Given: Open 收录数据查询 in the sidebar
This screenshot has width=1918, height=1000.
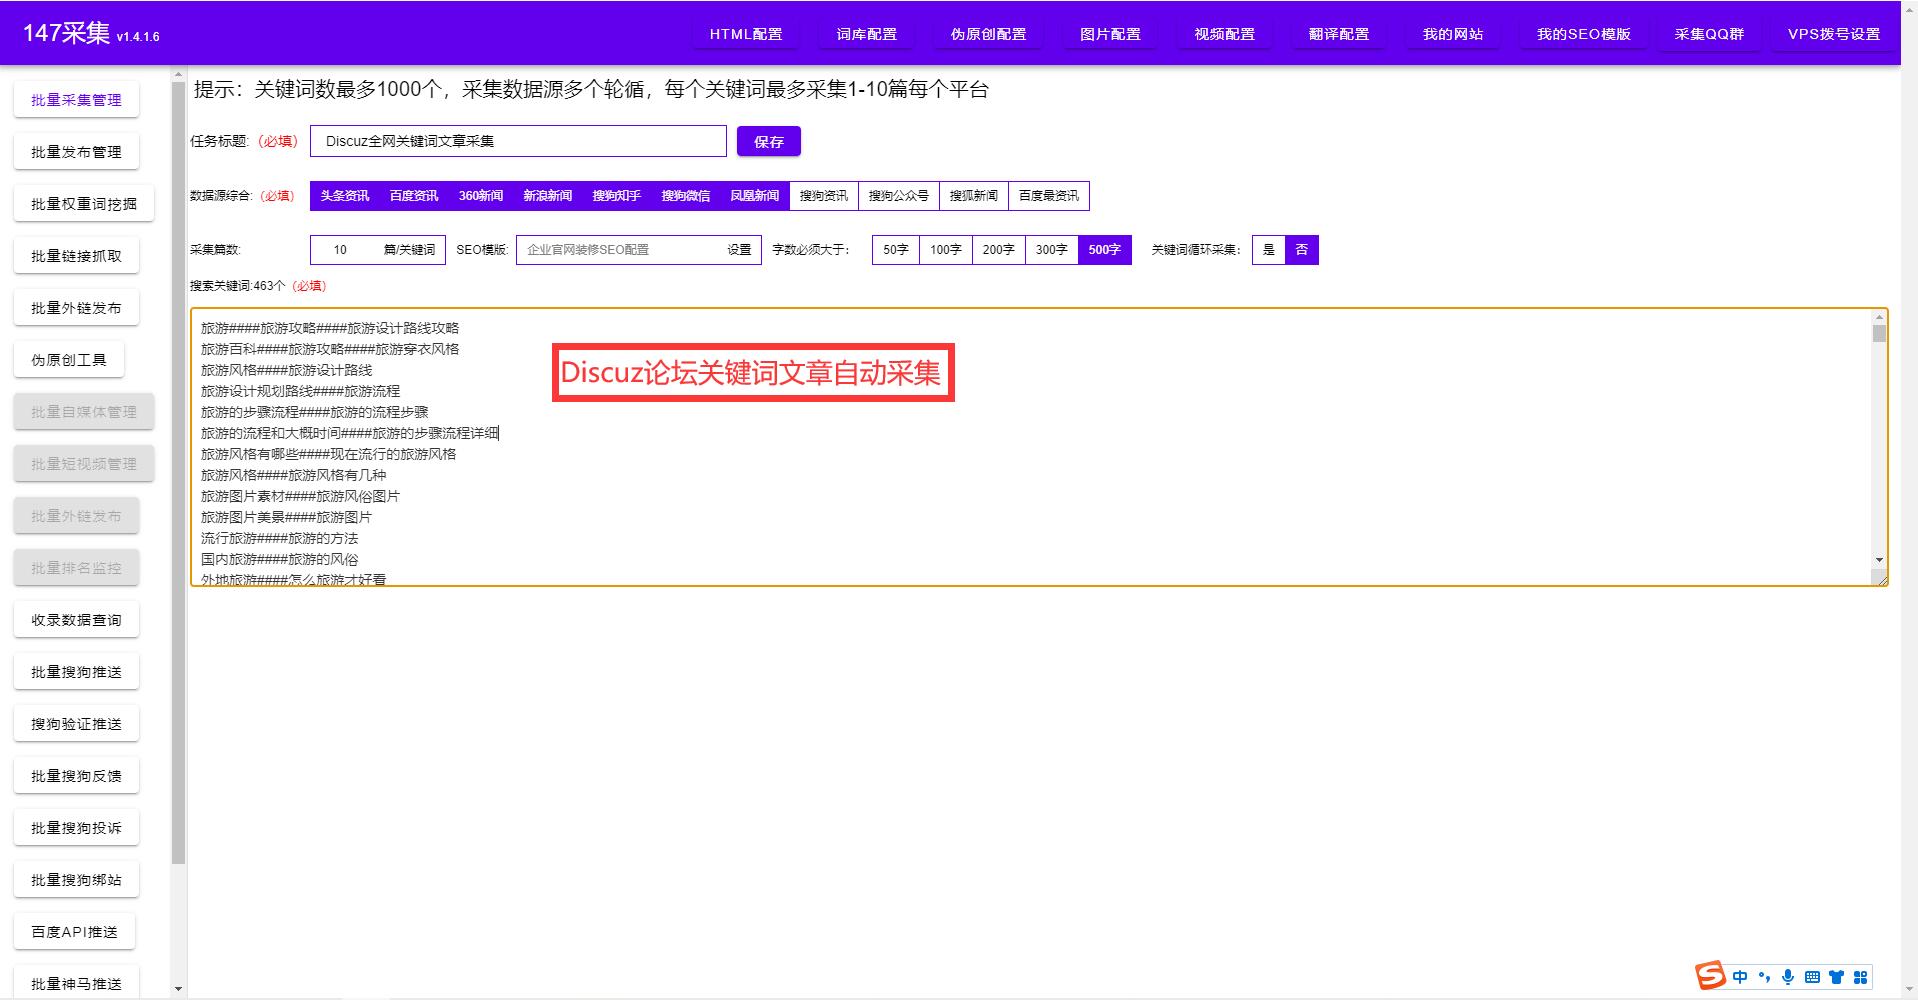Looking at the screenshot, I should click(x=76, y=620).
